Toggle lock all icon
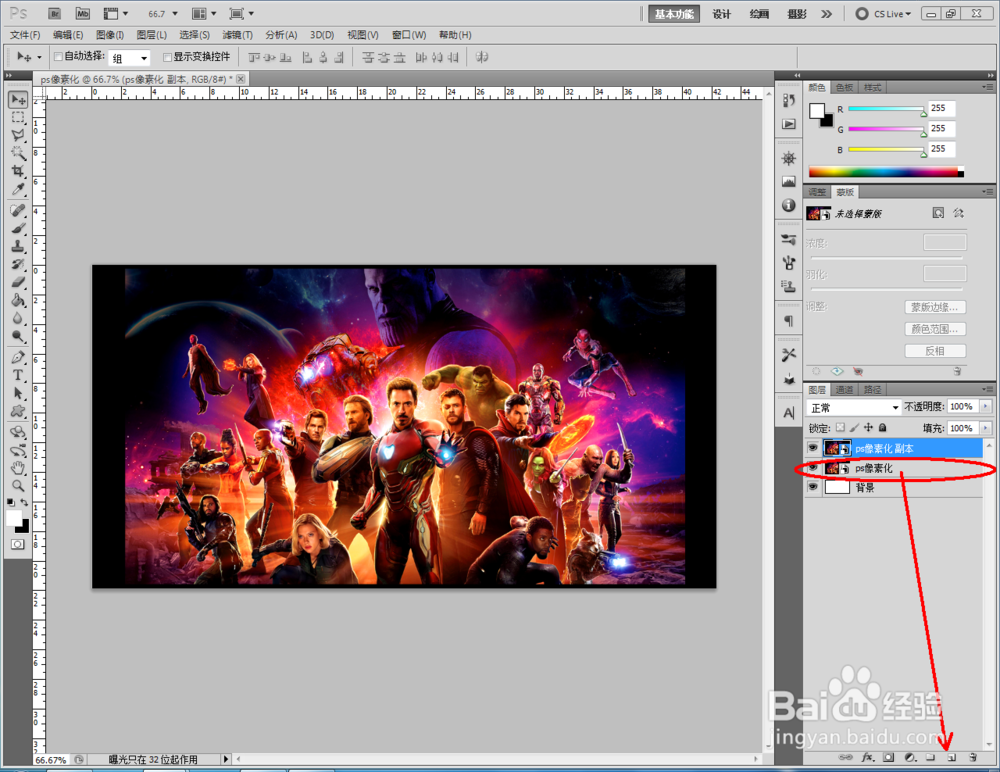1000x772 pixels. click(x=883, y=427)
